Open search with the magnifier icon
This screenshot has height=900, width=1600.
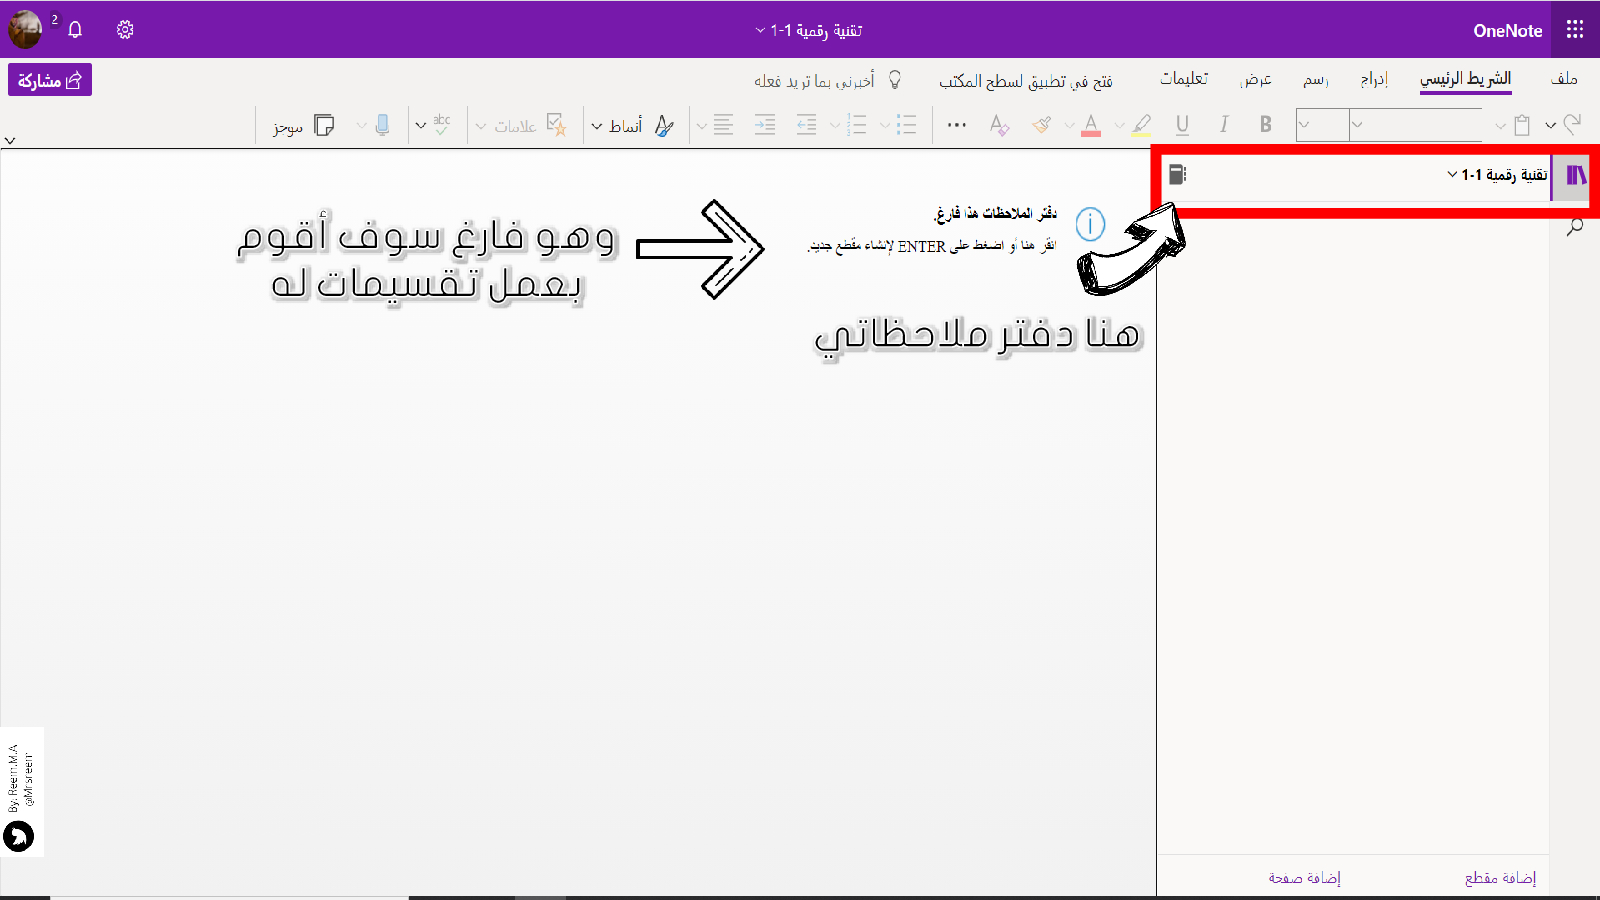point(1575,227)
